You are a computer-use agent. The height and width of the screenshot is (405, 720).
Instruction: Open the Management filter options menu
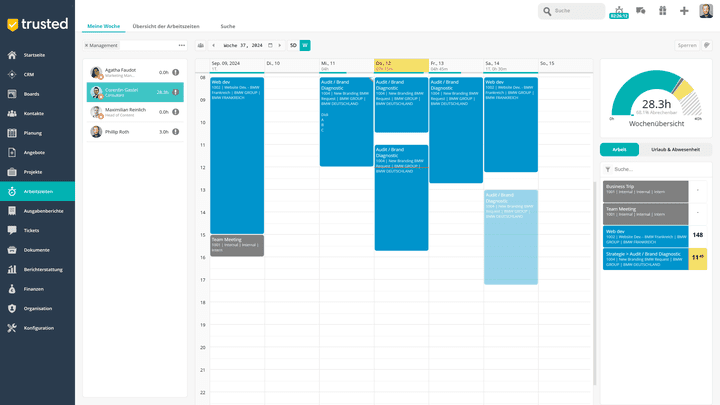pos(181,45)
